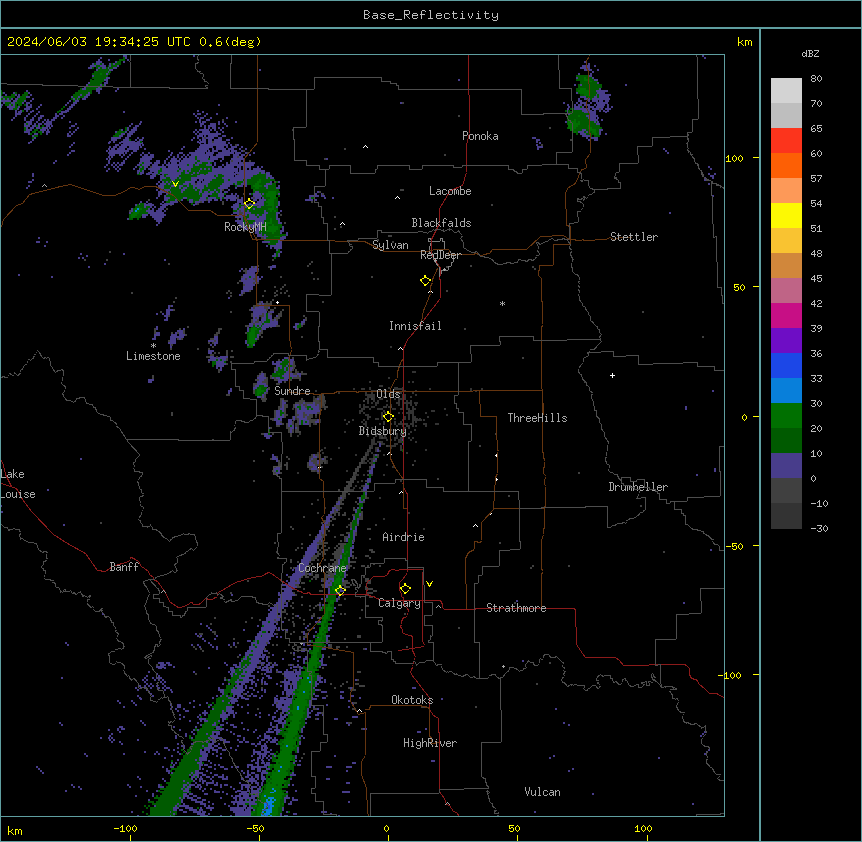Click the purple 10 dBZ legend swatch
The height and width of the screenshot is (842, 862).
[786, 466]
